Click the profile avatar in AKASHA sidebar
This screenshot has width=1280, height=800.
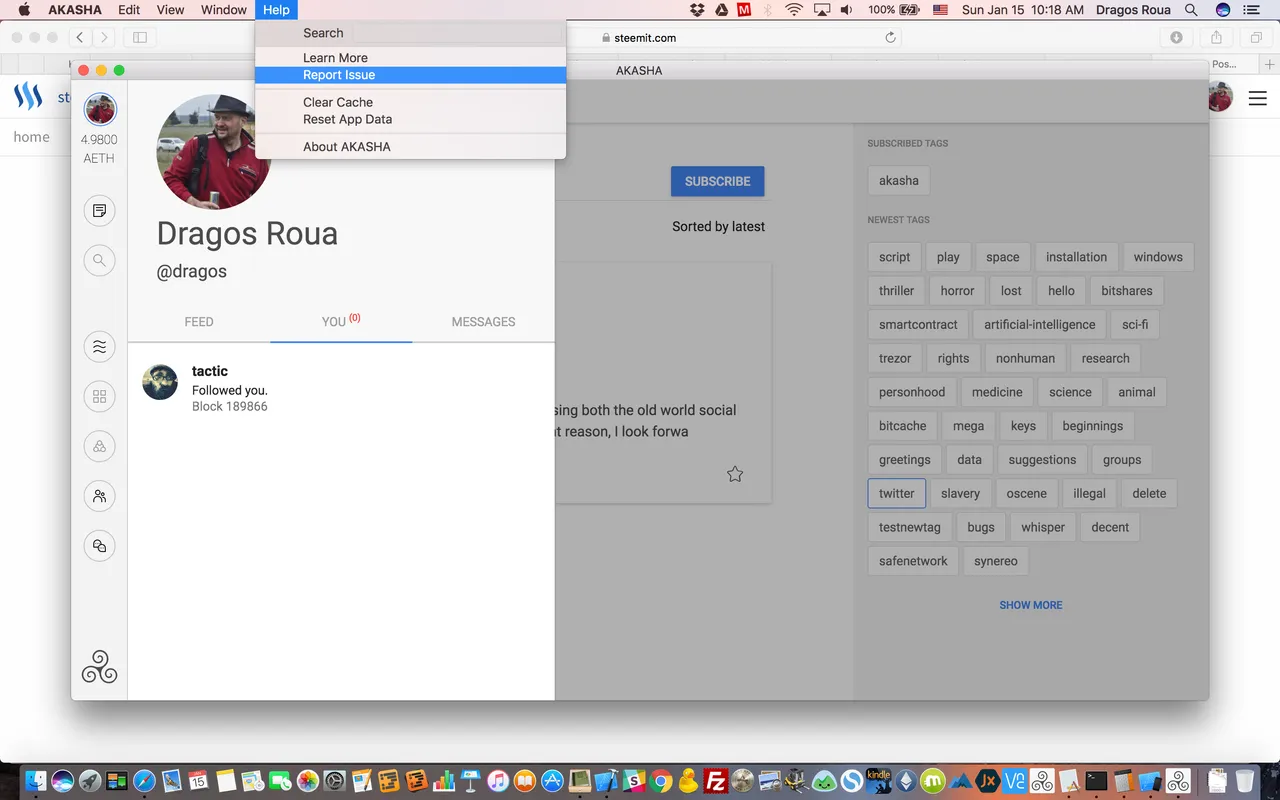[x=100, y=109]
